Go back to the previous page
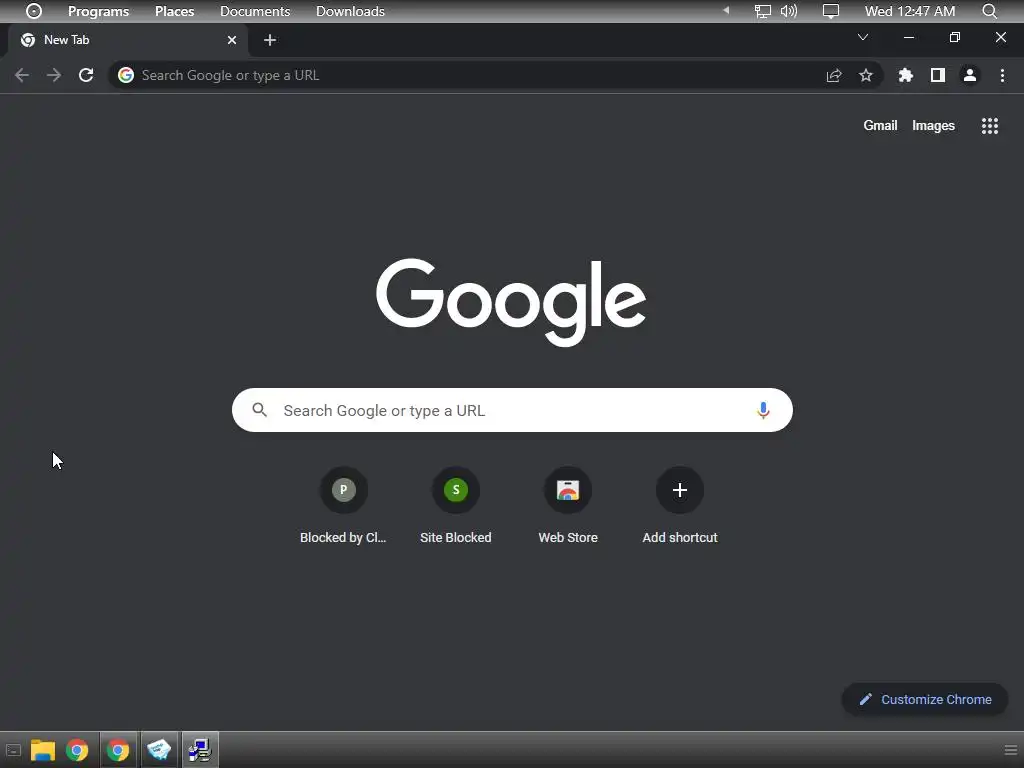The width and height of the screenshot is (1024, 768). point(22,75)
